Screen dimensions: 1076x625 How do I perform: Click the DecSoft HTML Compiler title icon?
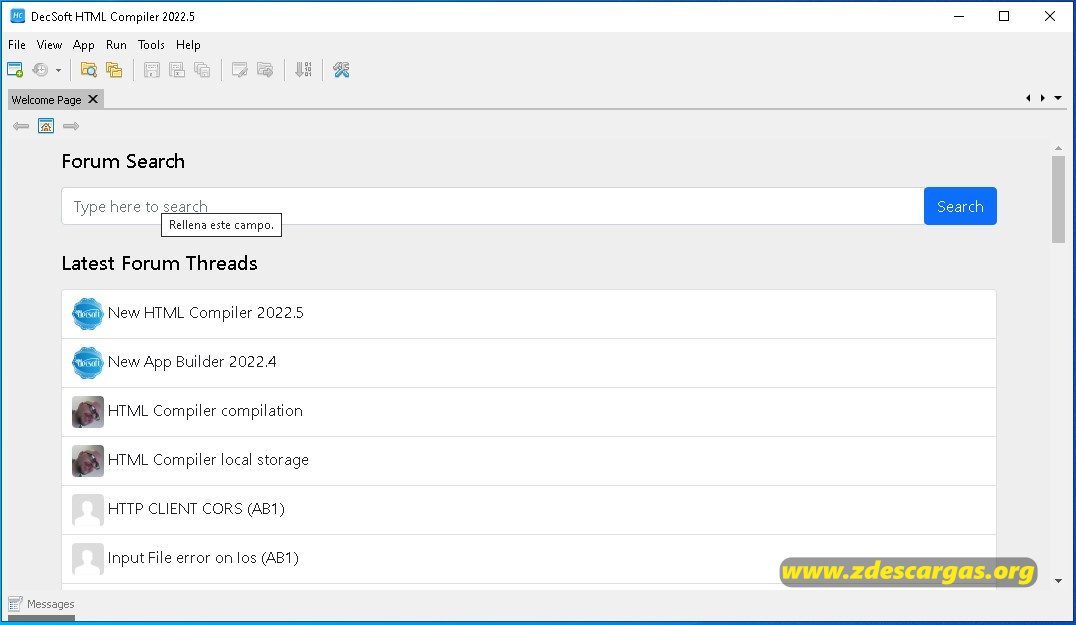click(x=18, y=16)
